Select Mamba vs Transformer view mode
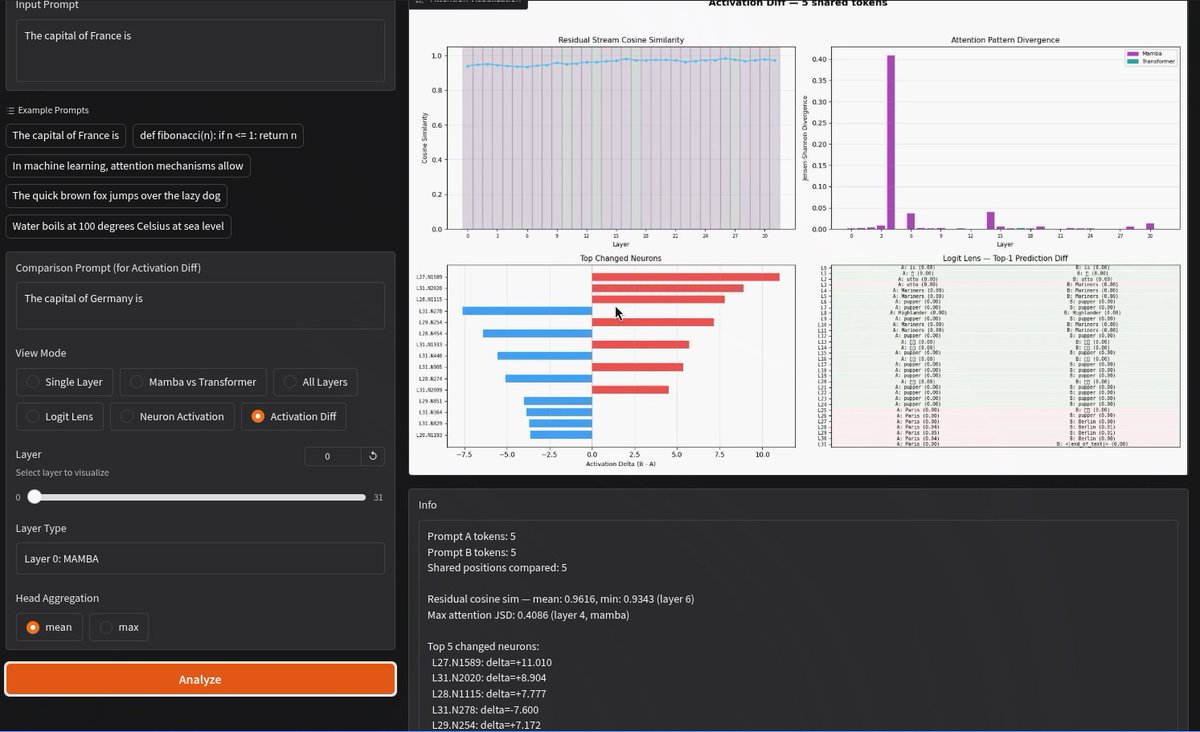Viewport: 1200px width, 732px height. tap(193, 382)
